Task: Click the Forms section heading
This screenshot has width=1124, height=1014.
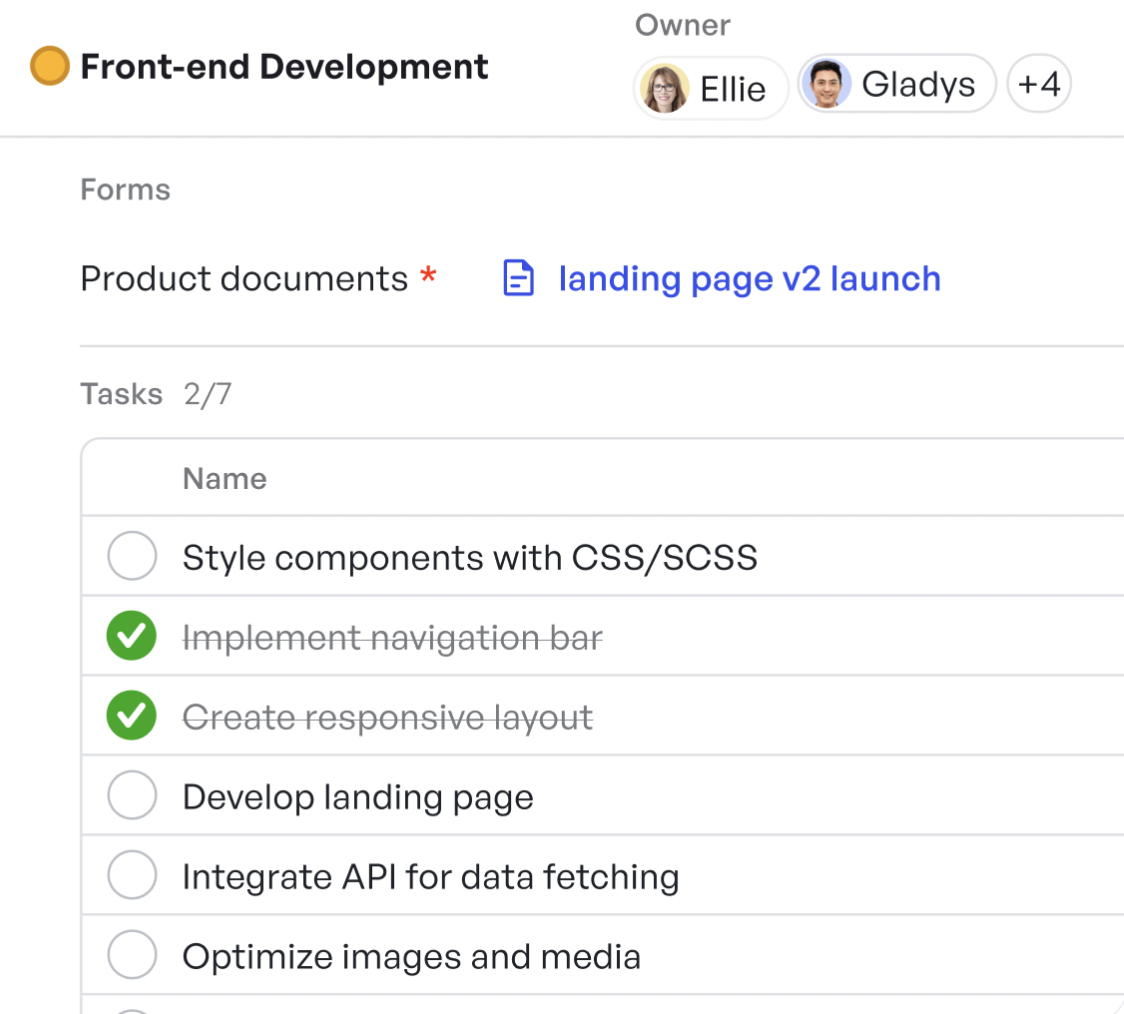Action: (x=125, y=190)
